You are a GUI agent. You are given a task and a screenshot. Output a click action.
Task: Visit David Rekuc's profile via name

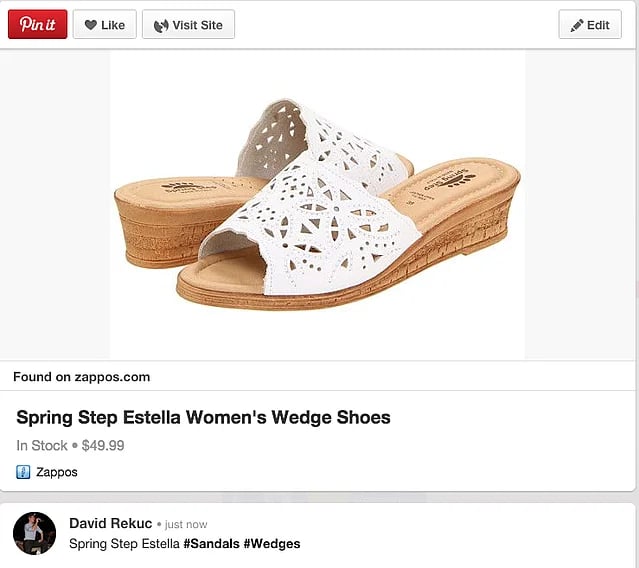click(110, 523)
